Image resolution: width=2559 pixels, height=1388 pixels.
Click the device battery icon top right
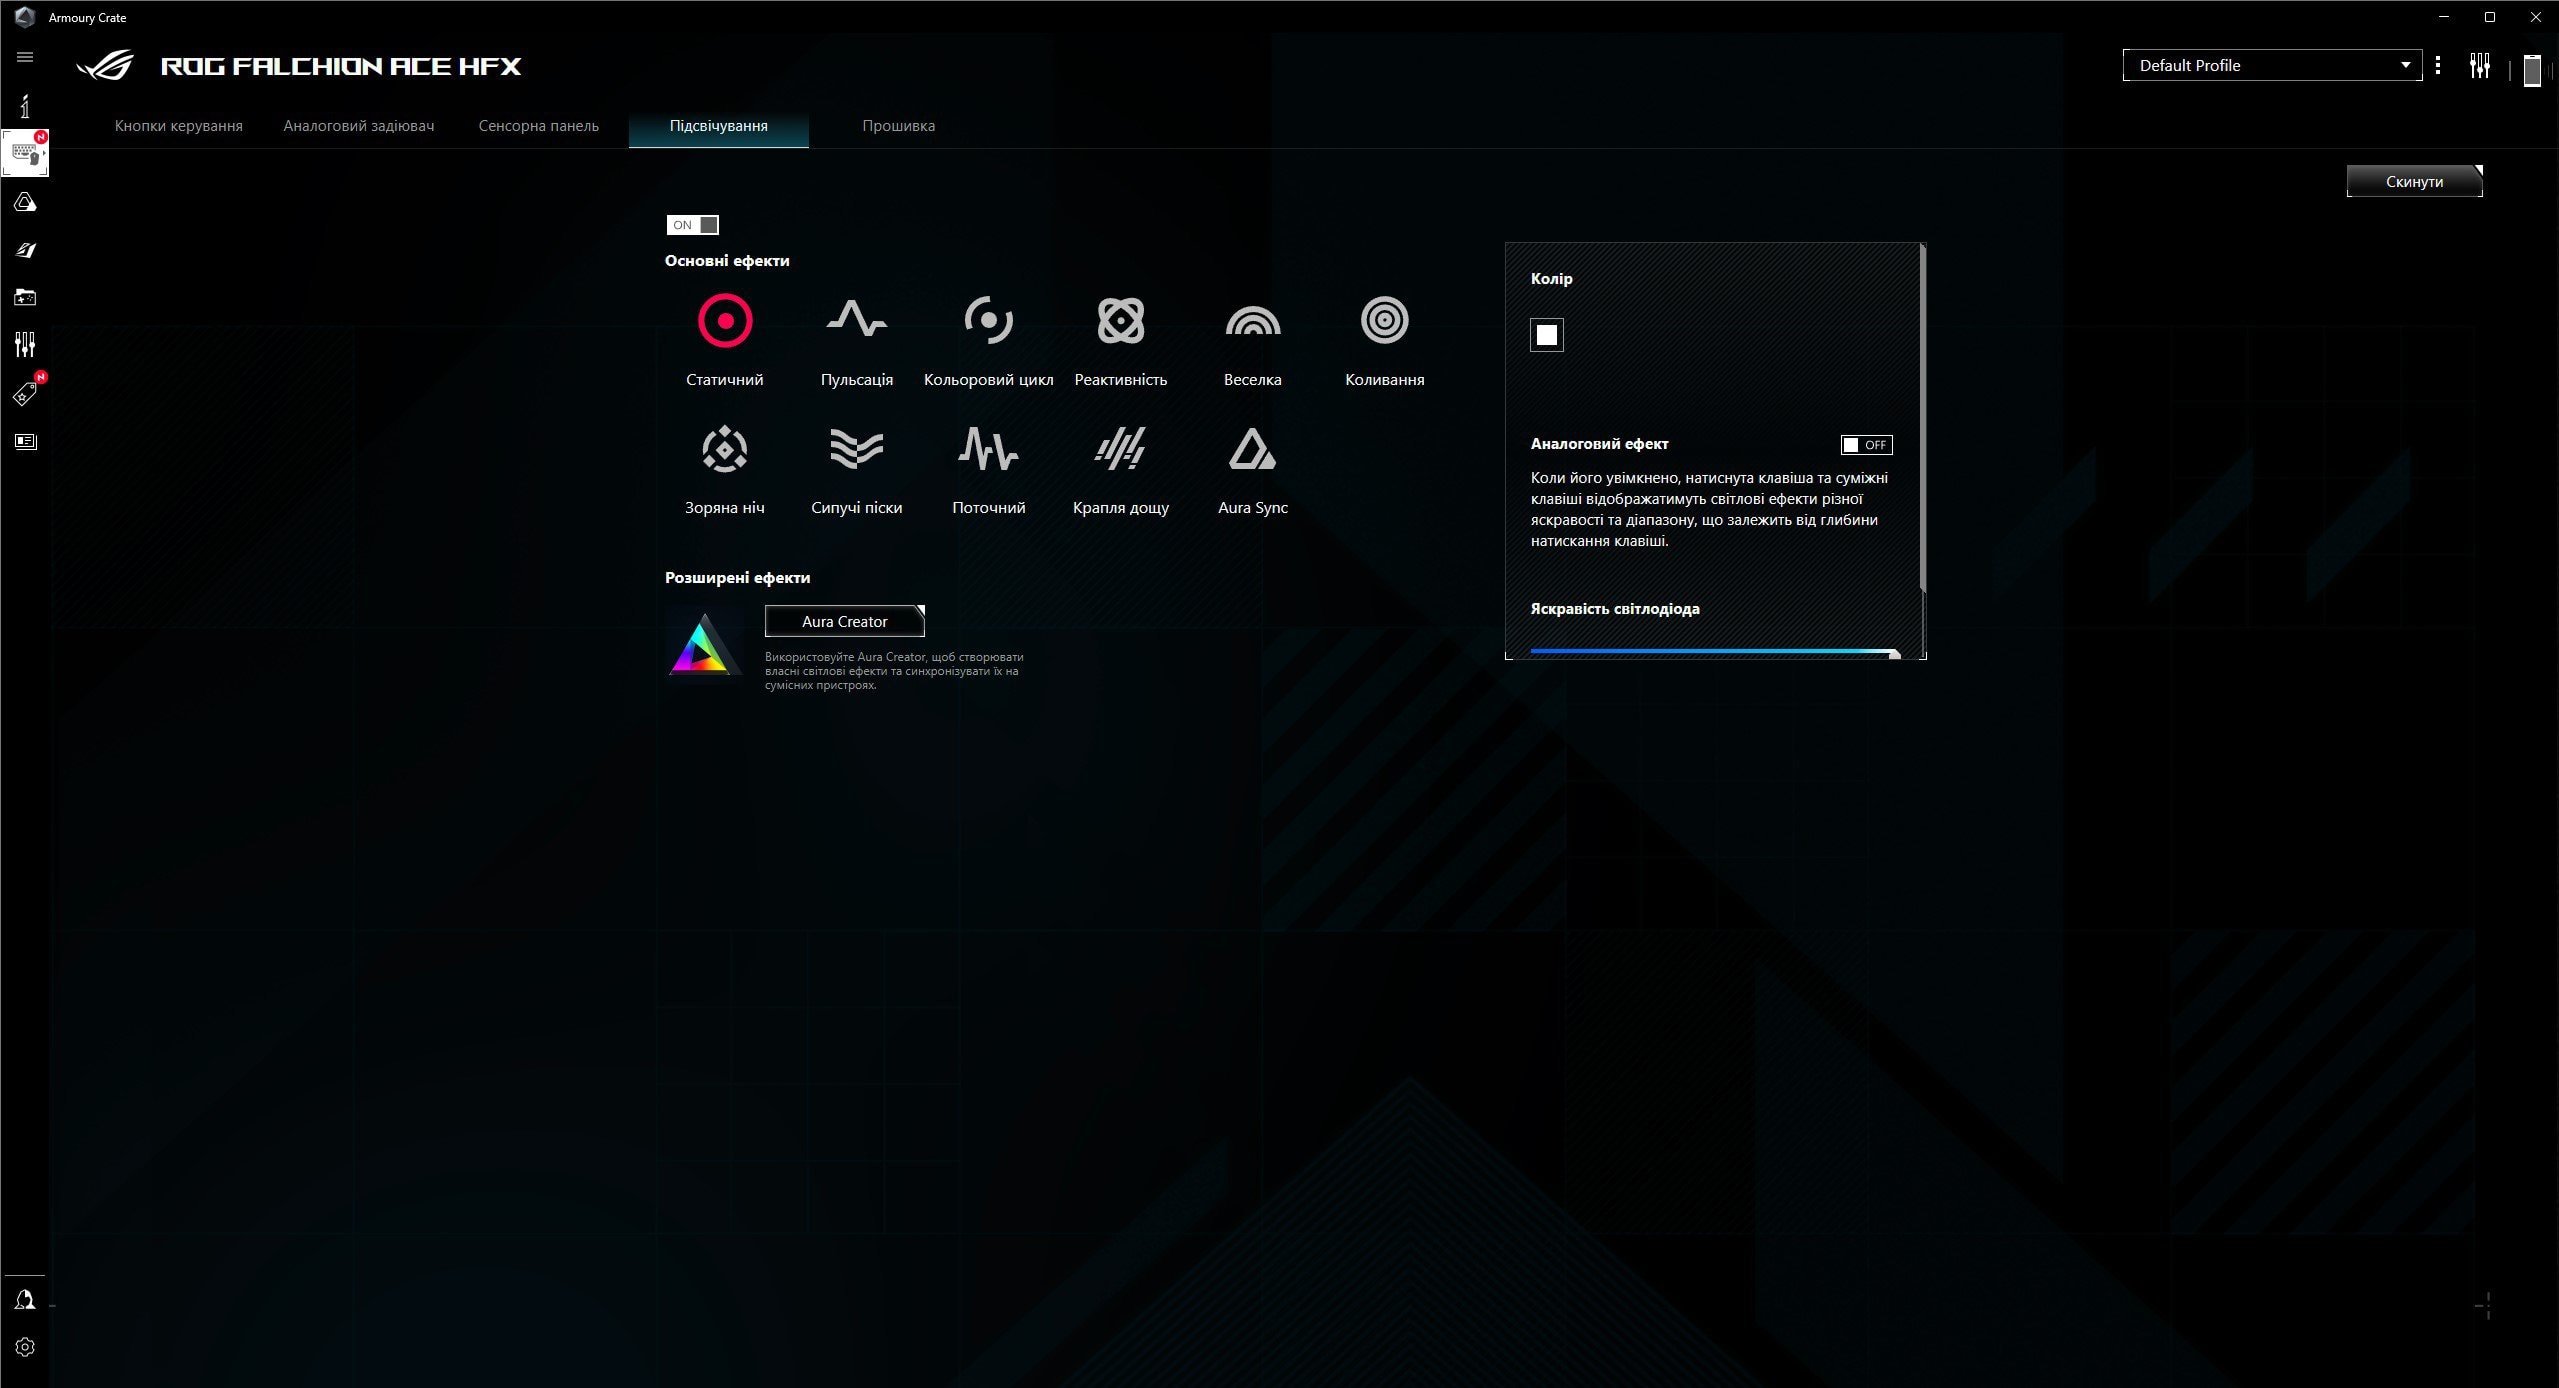tap(2532, 70)
